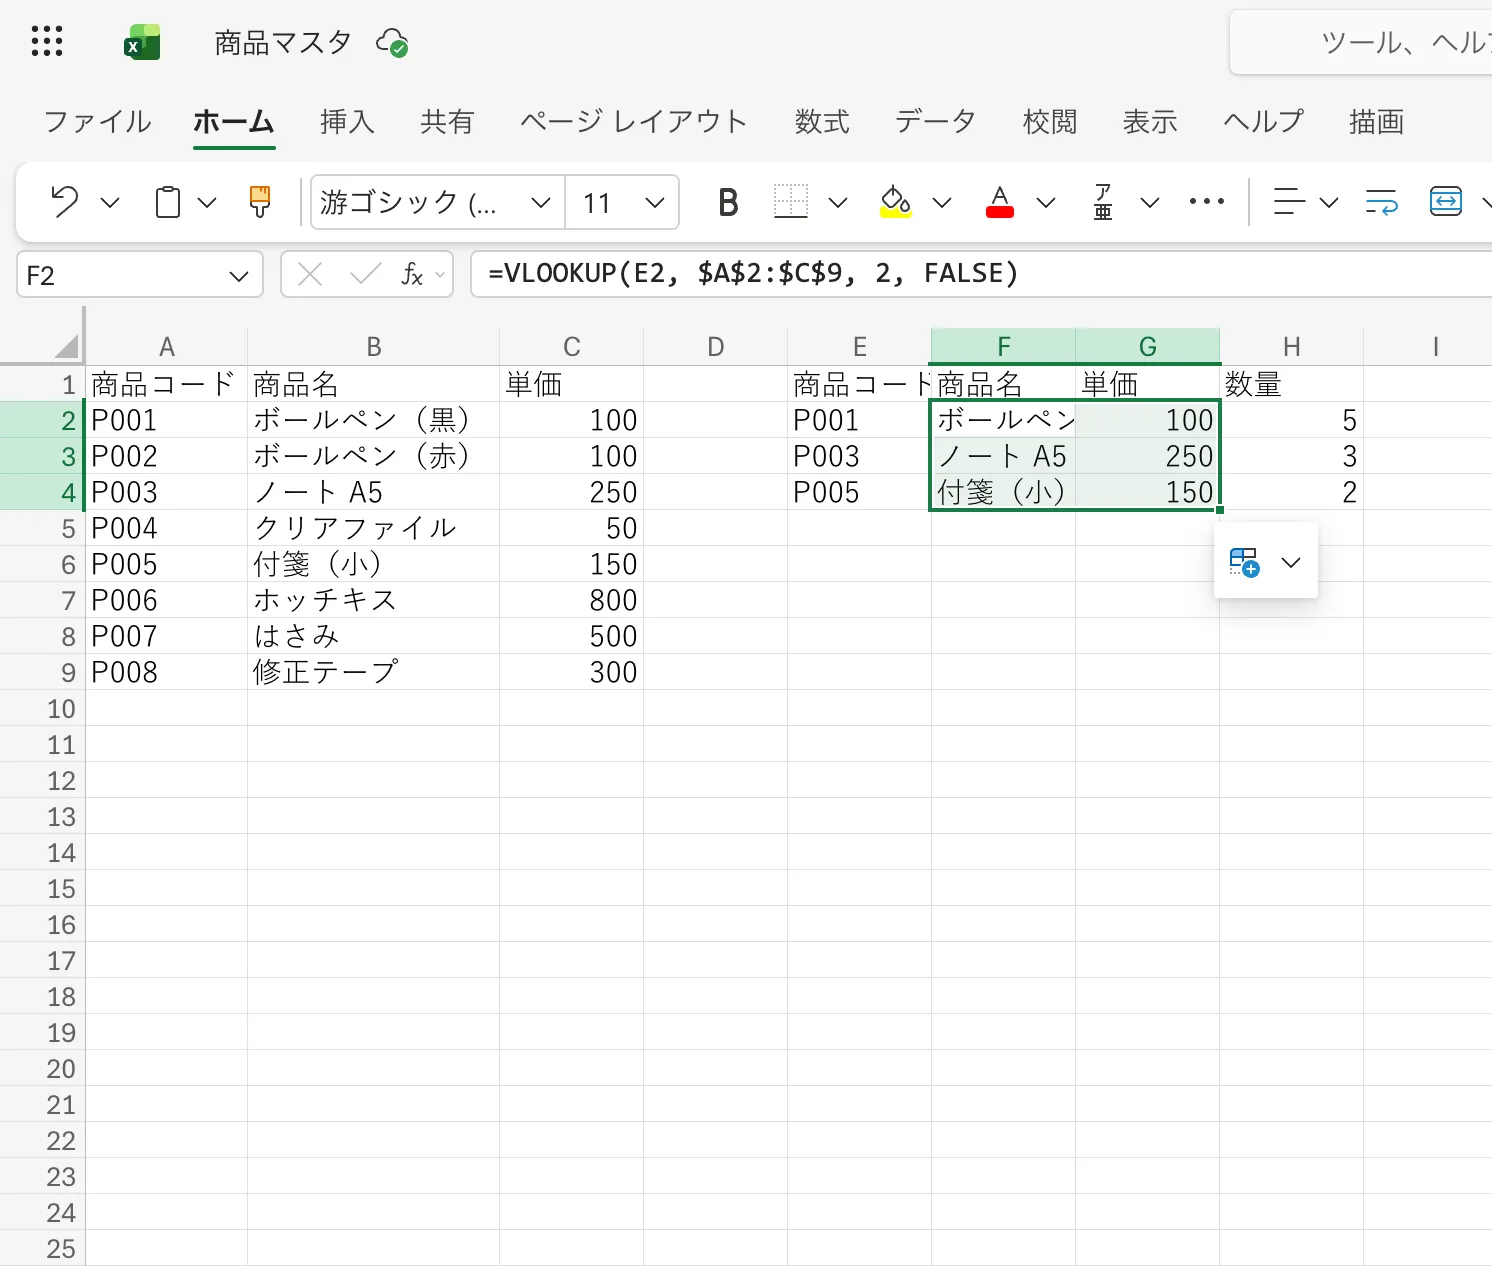This screenshot has height=1266, width=1492.
Task: Switch to the 挿入 tab
Action: click(347, 122)
